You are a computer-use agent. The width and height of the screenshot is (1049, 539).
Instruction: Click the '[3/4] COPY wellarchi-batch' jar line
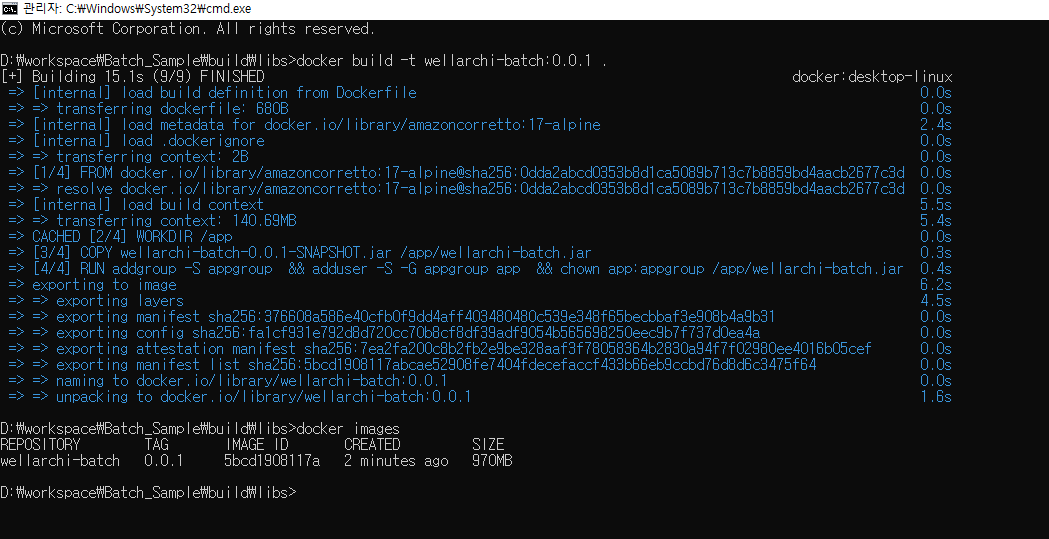312,252
